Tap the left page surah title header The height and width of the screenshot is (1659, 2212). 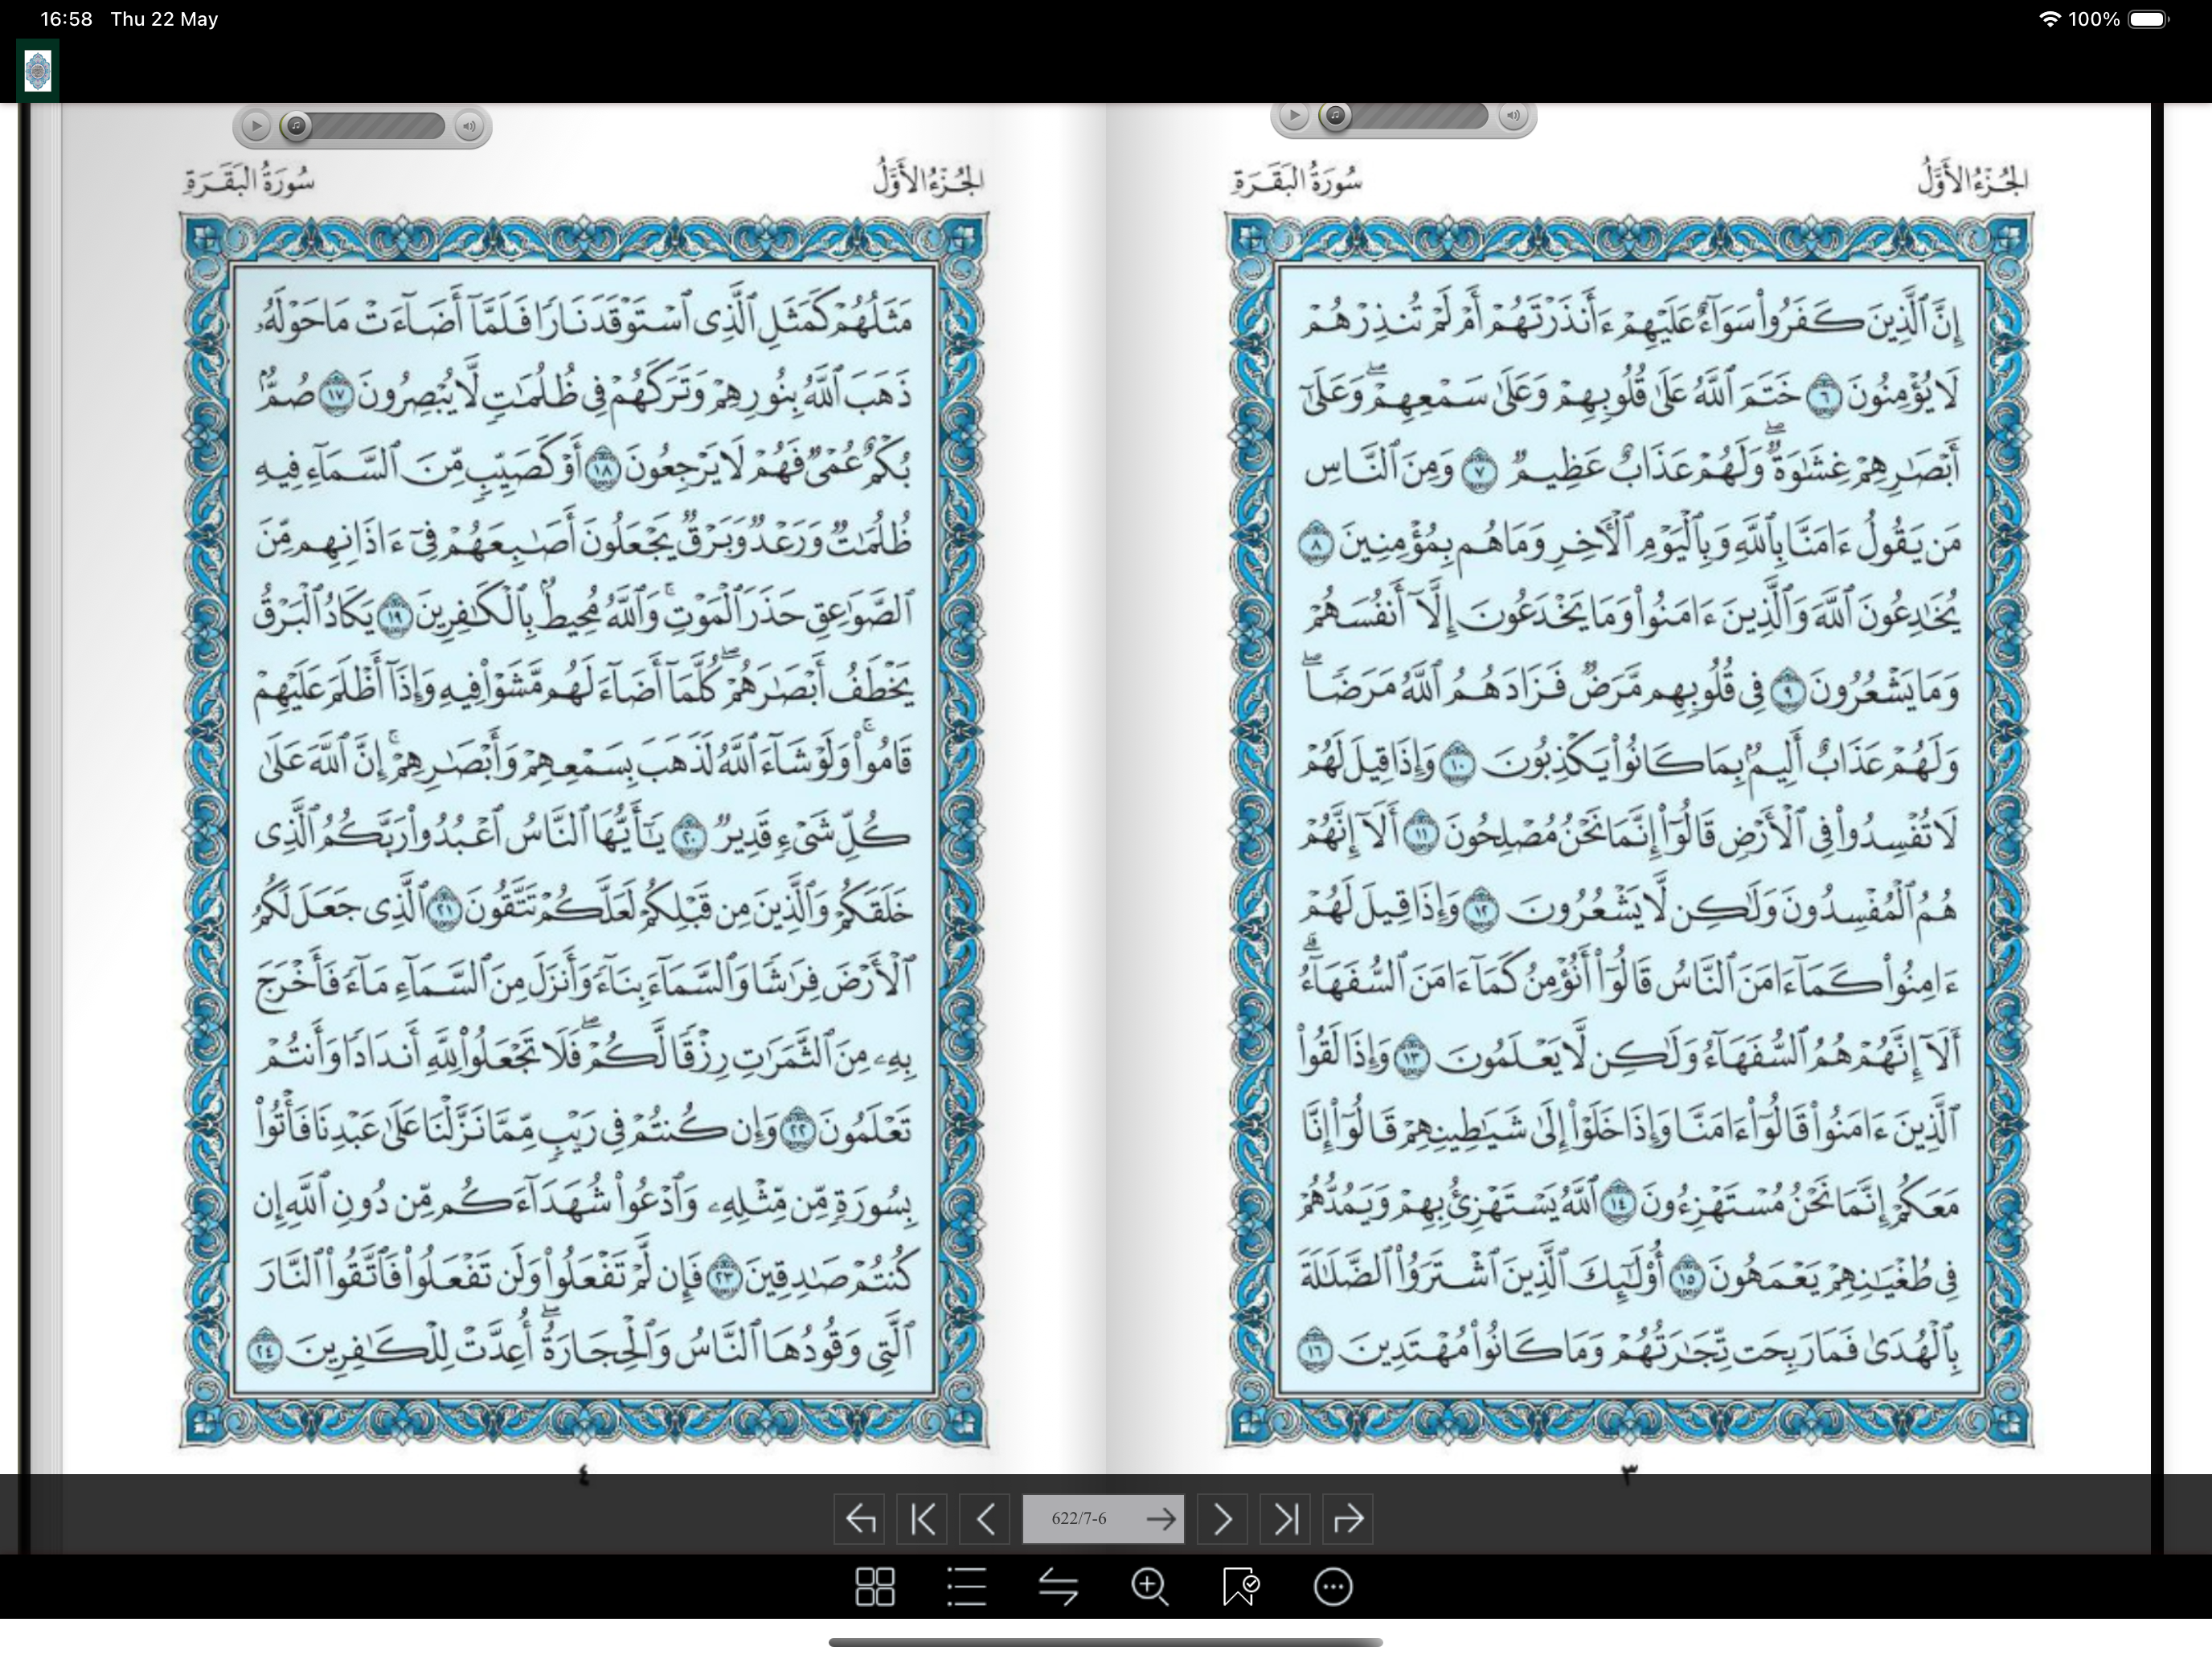coord(249,182)
